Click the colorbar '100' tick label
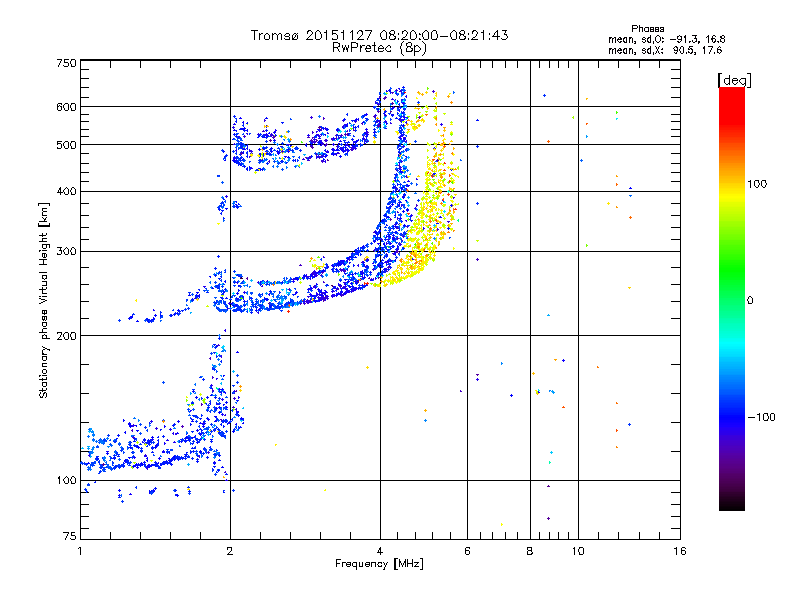 click(757, 184)
